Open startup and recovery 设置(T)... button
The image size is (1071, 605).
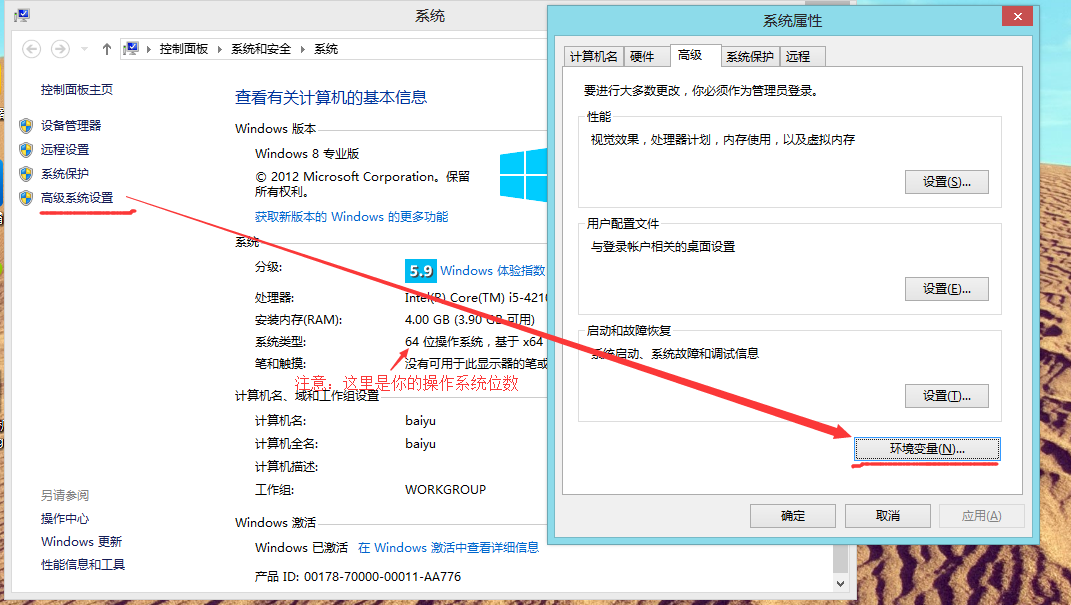pos(947,396)
